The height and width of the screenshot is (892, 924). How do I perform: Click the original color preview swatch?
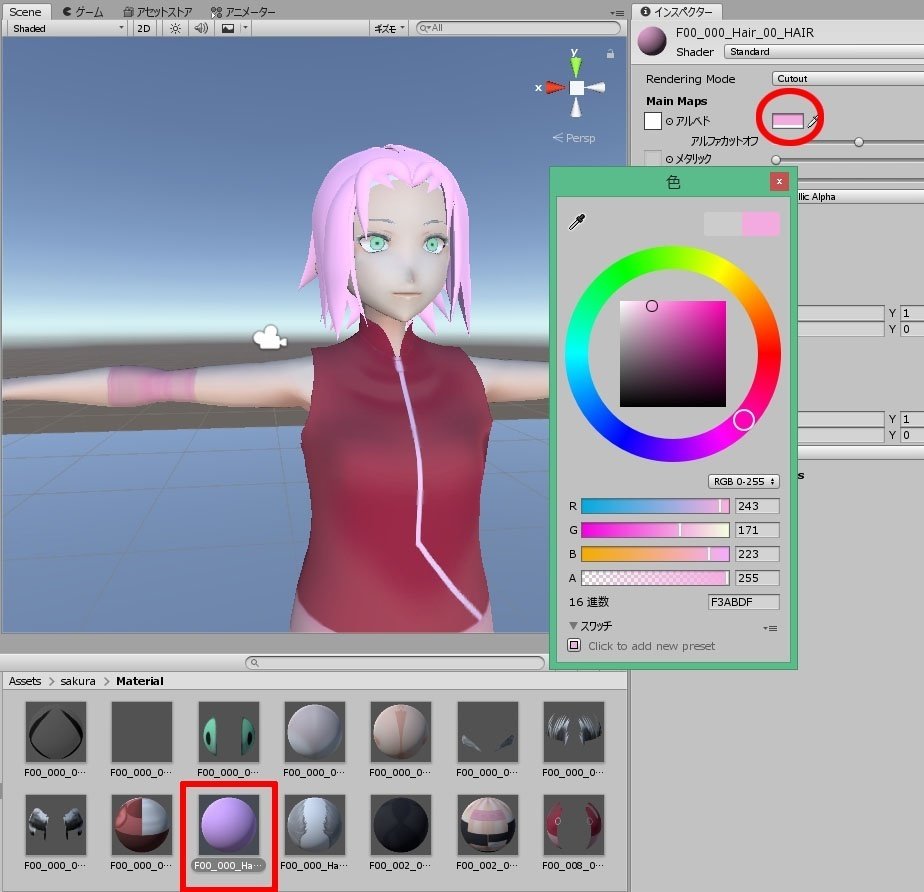(x=723, y=224)
